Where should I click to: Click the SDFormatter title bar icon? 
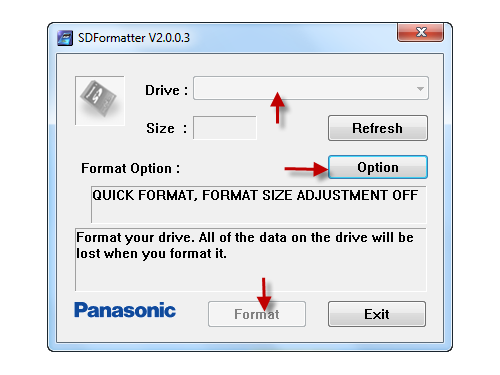click(x=65, y=38)
